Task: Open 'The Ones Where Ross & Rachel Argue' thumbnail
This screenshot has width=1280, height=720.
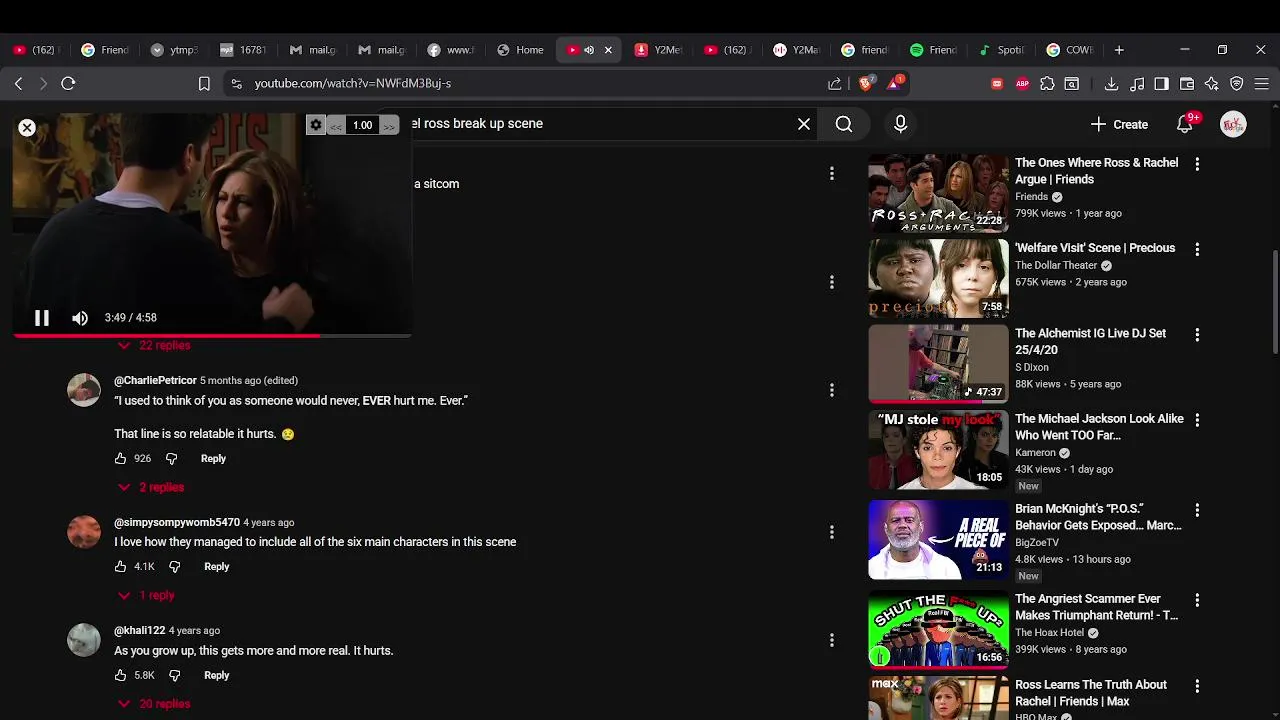Action: (938, 192)
